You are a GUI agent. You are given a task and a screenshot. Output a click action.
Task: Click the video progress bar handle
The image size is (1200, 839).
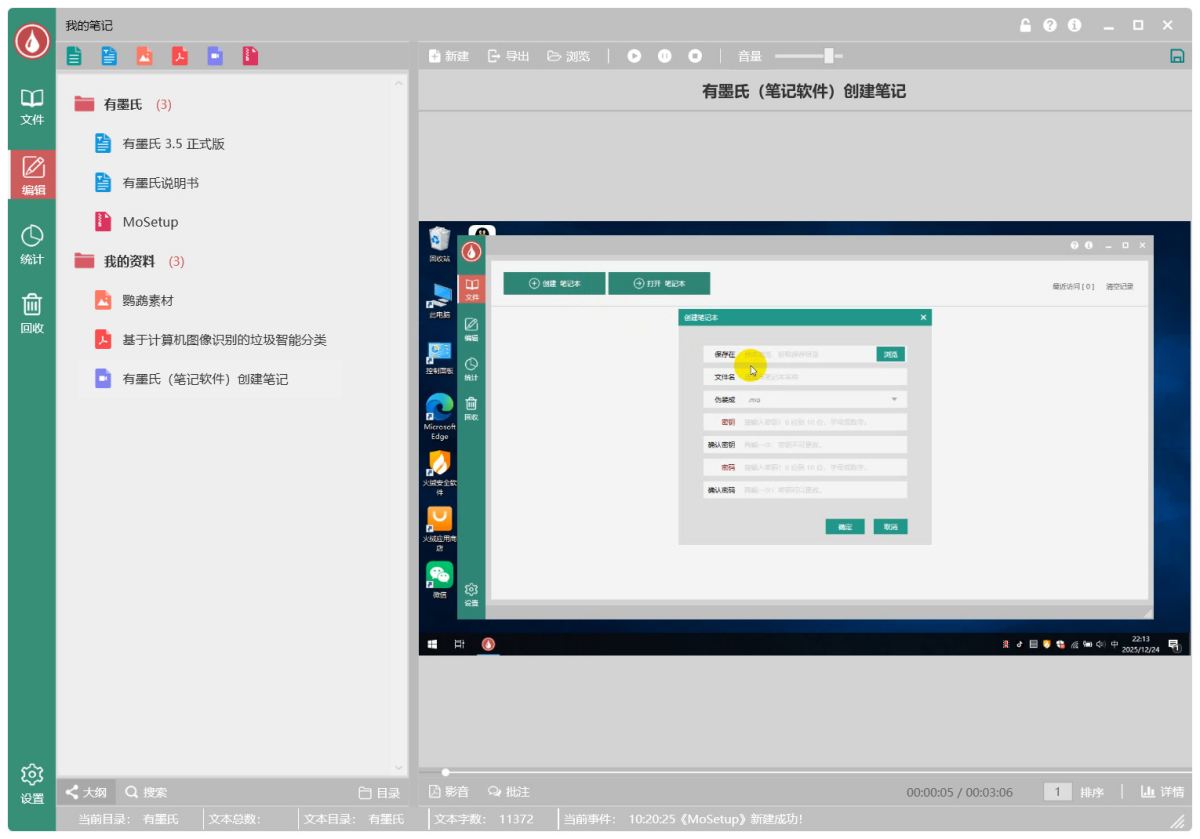pos(445,772)
